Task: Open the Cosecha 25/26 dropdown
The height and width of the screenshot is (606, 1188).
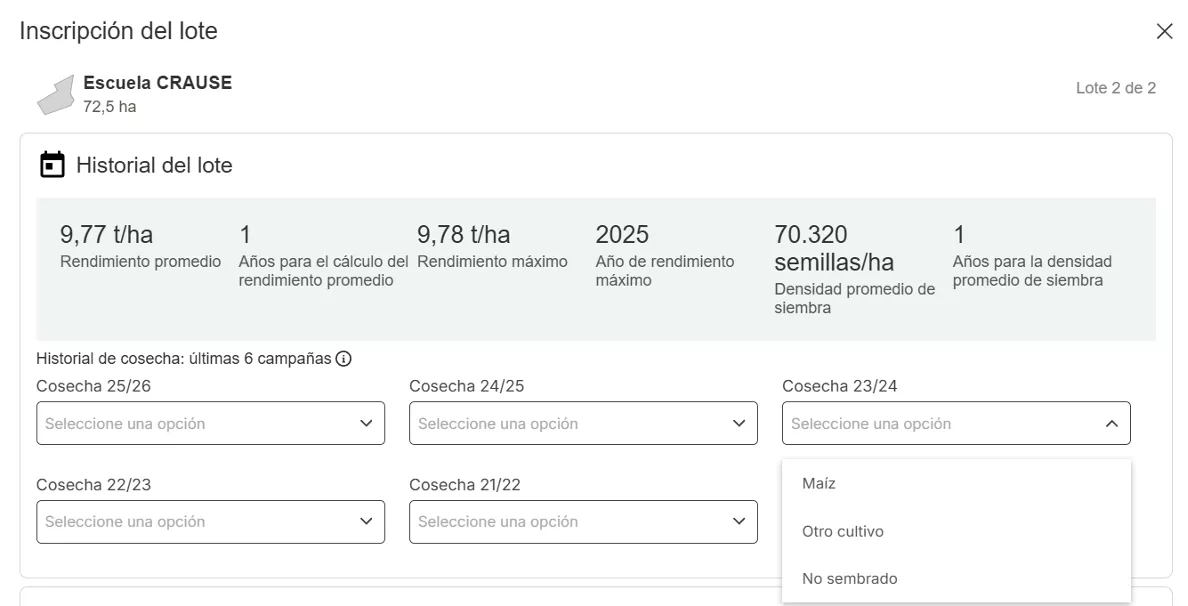Action: tap(210, 423)
